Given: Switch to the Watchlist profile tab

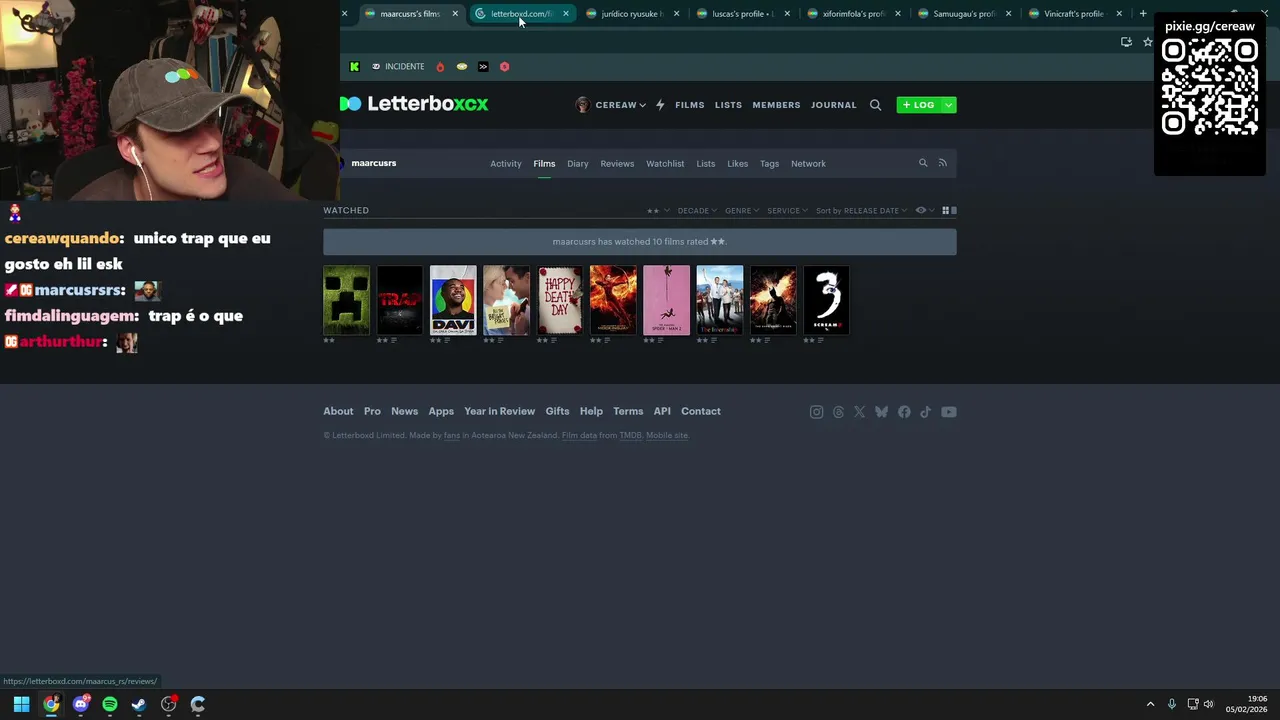Looking at the screenshot, I should click(x=665, y=163).
